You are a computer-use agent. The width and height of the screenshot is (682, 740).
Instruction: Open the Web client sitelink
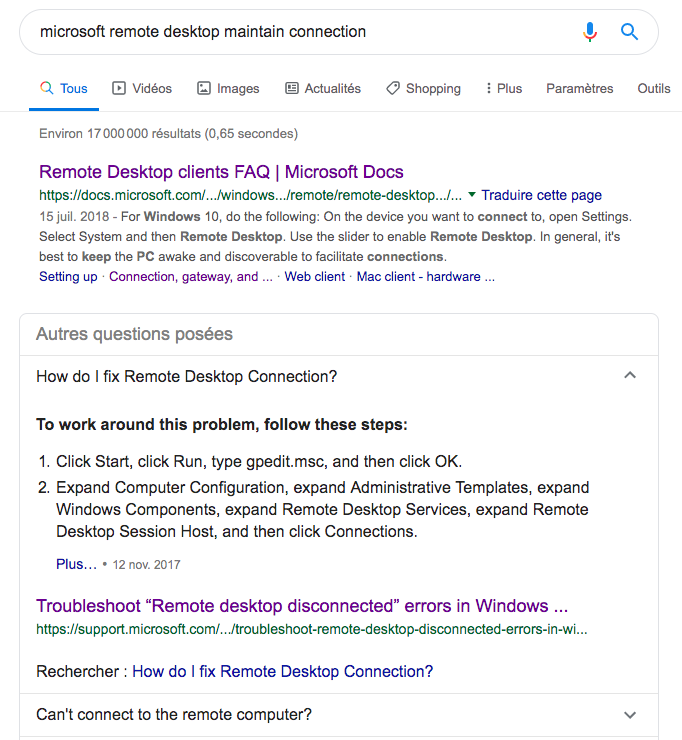coord(314,277)
